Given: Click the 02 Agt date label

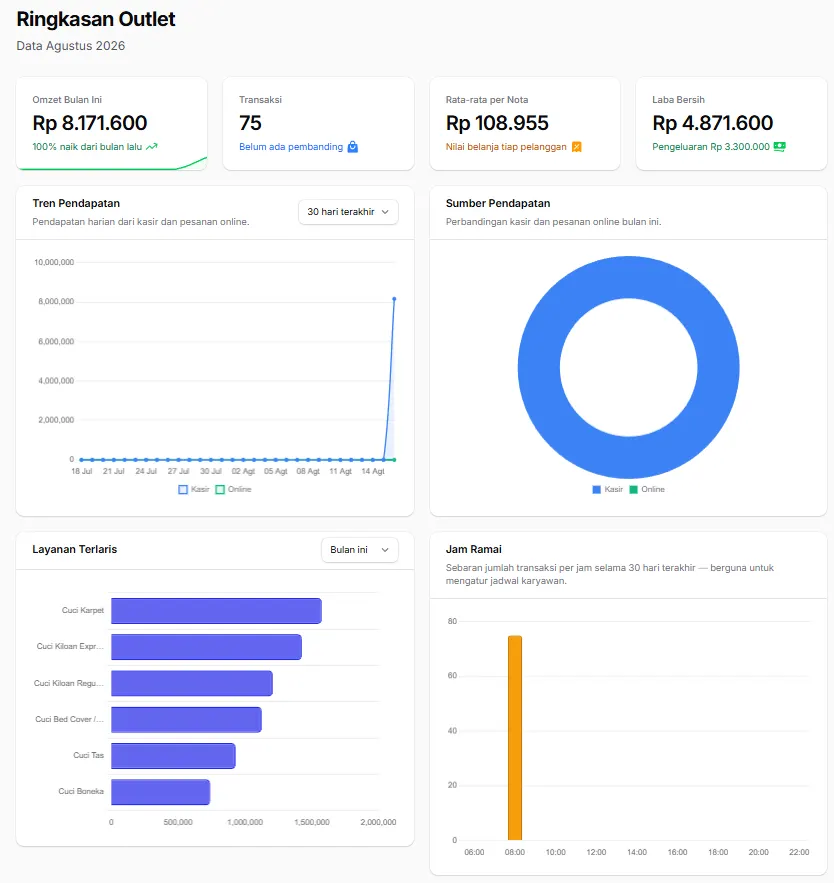Looking at the screenshot, I should 243,471.
